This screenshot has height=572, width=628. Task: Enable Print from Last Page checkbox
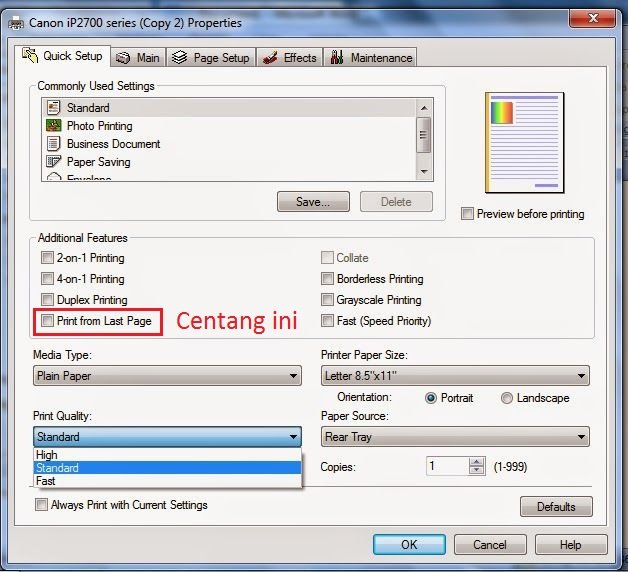[x=47, y=321]
